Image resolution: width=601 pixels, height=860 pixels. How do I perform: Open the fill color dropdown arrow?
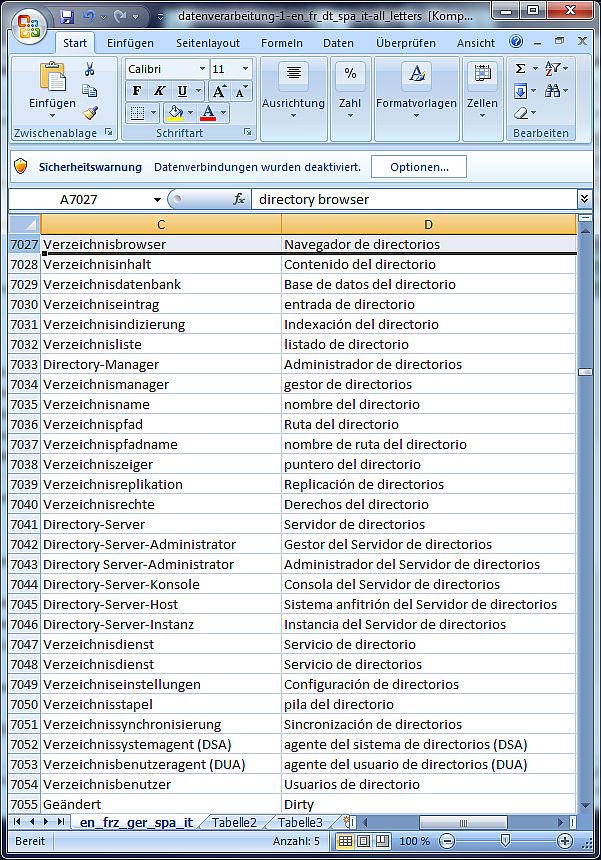190,113
